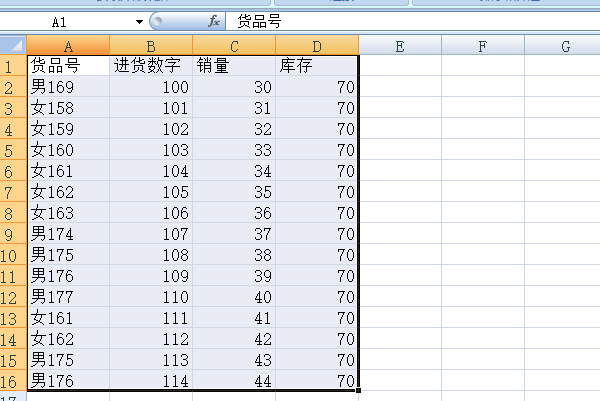
Task: Select column C header
Action: coord(234,46)
